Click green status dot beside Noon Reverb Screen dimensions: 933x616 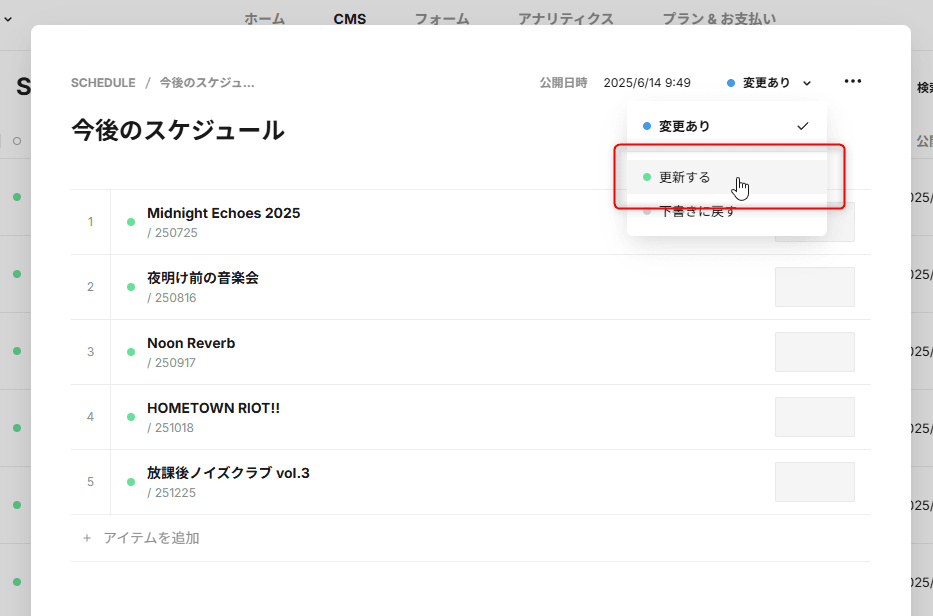click(131, 352)
